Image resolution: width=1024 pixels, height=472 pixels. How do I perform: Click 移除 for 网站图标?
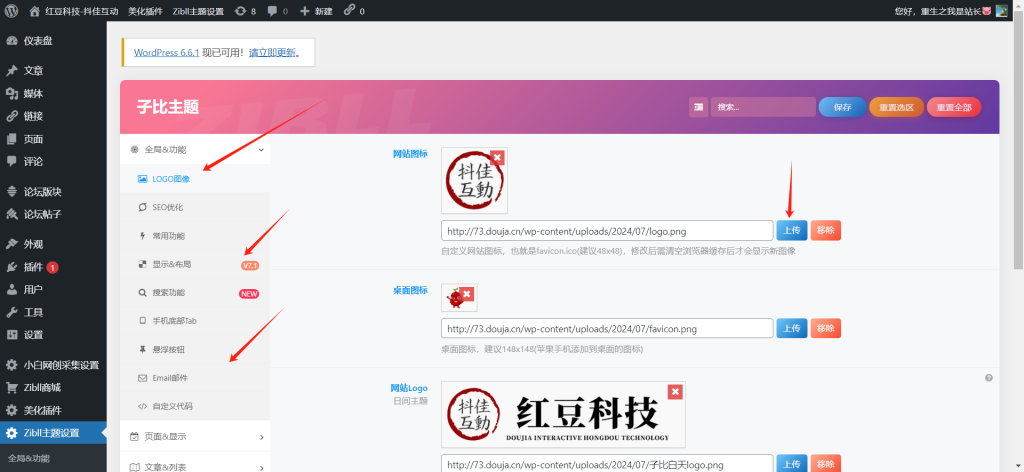[825, 230]
